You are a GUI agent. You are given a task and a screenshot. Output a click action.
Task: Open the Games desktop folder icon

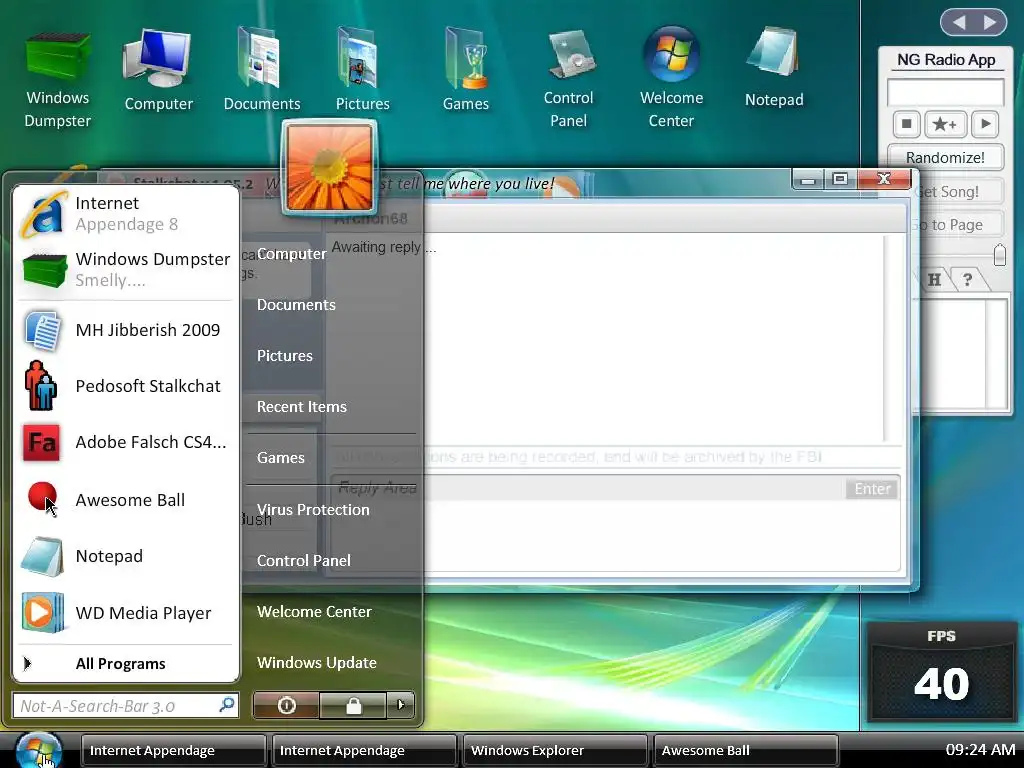point(466,69)
